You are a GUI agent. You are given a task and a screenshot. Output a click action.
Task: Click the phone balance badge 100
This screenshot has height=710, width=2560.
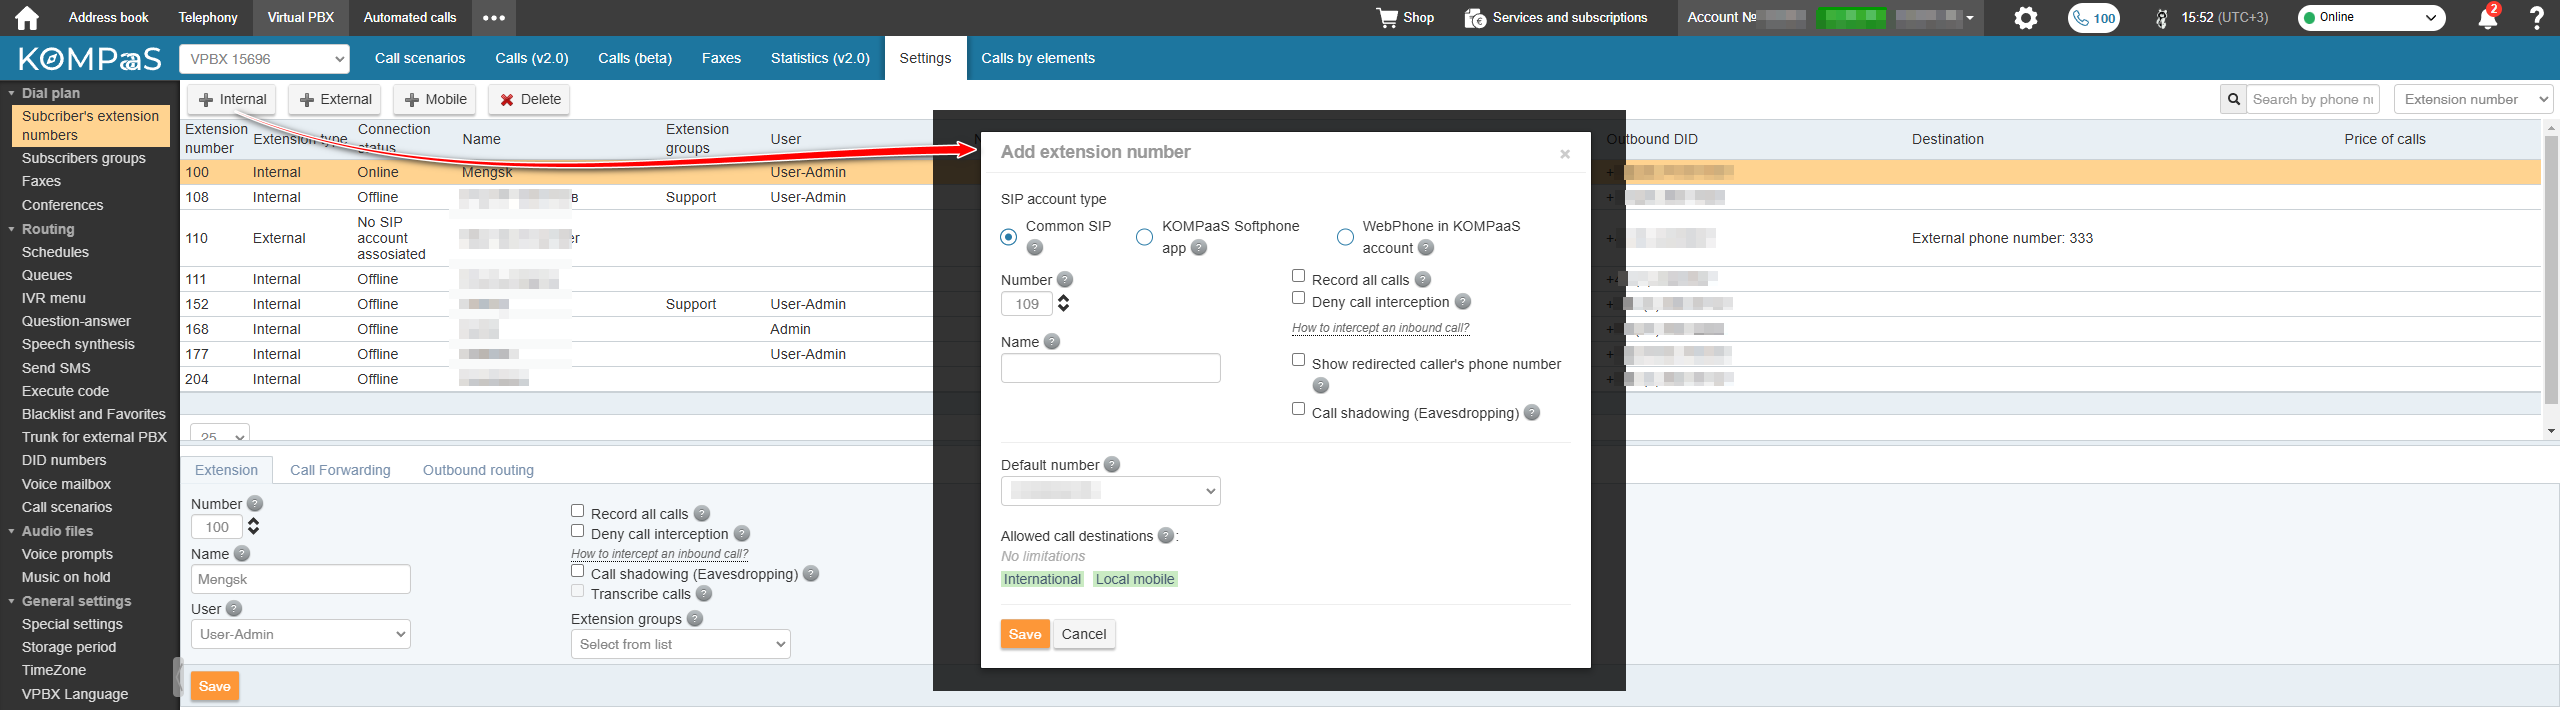(2094, 18)
